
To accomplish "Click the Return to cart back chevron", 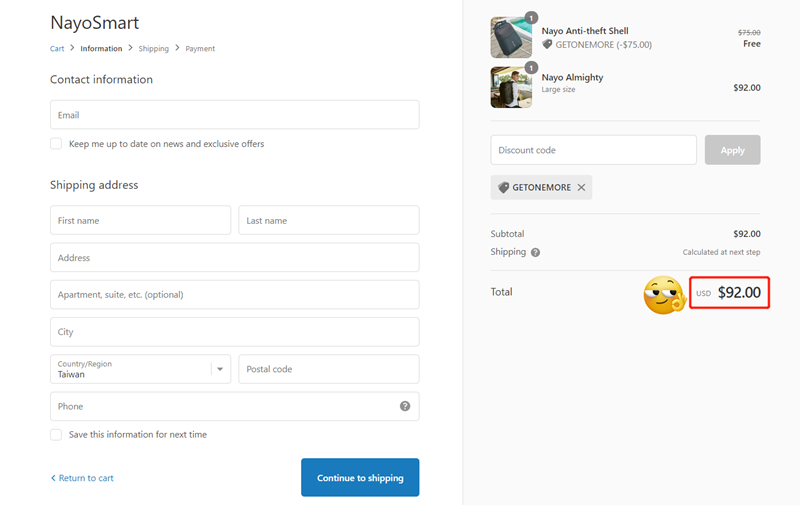I will click(x=53, y=478).
